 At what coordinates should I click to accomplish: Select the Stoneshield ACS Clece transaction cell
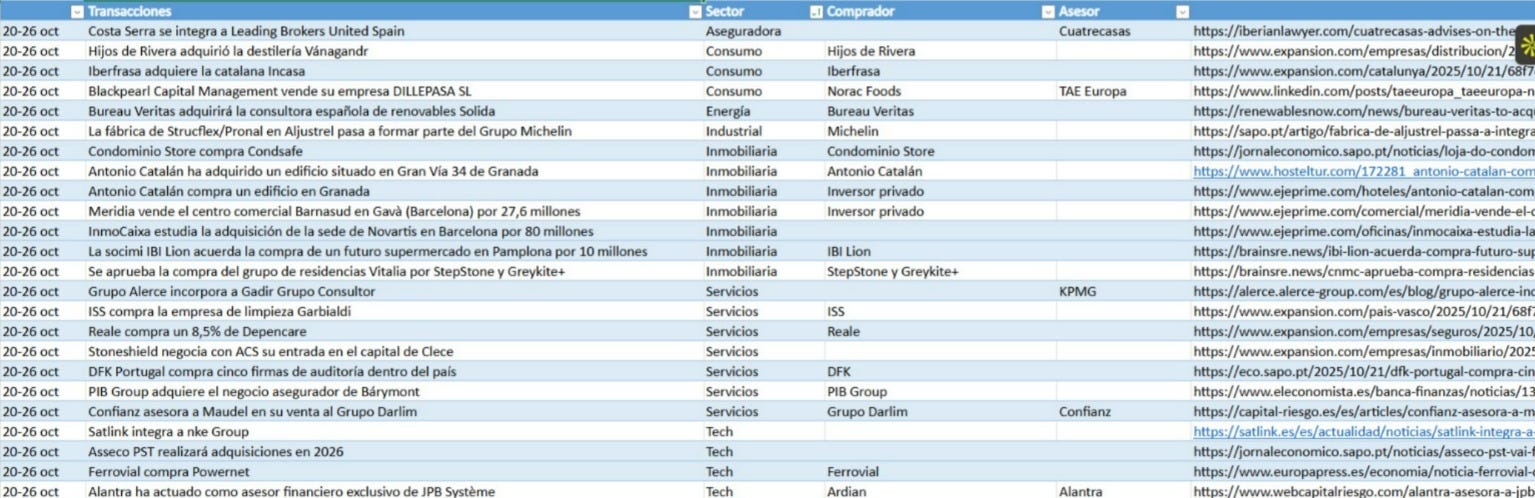pos(394,351)
